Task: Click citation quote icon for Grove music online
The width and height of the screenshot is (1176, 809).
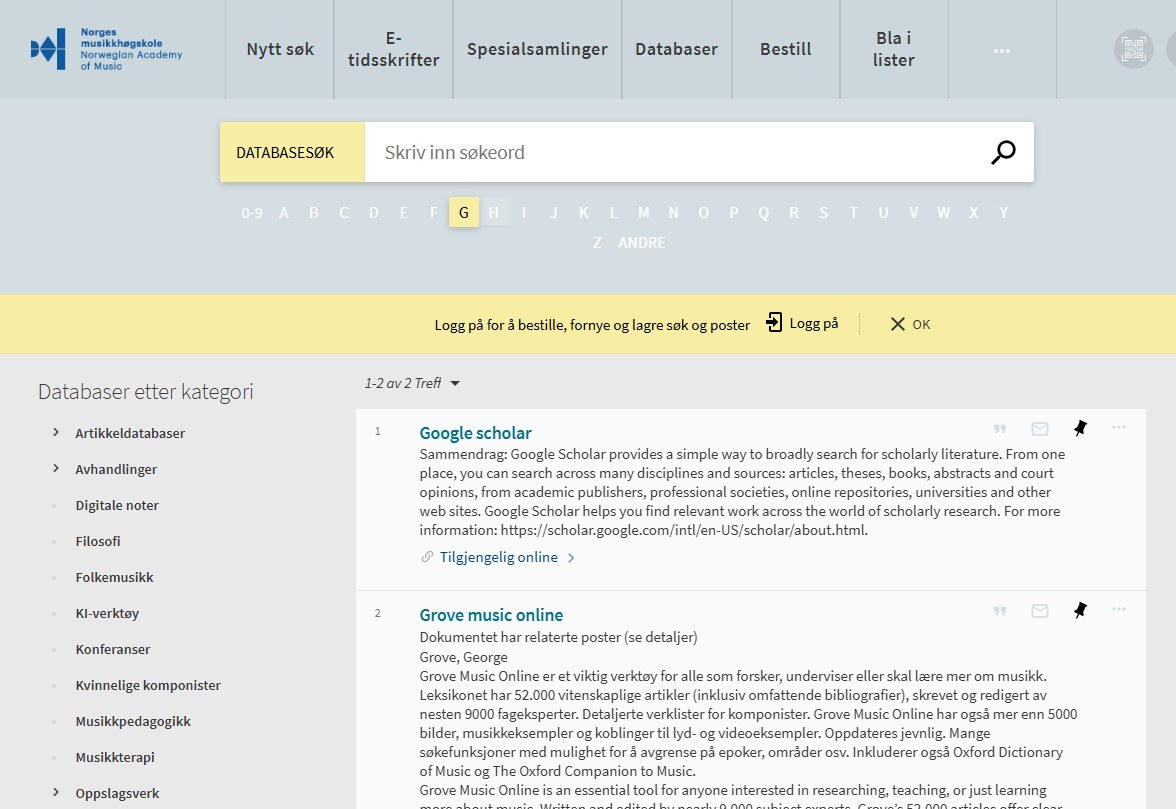Action: point(999,611)
